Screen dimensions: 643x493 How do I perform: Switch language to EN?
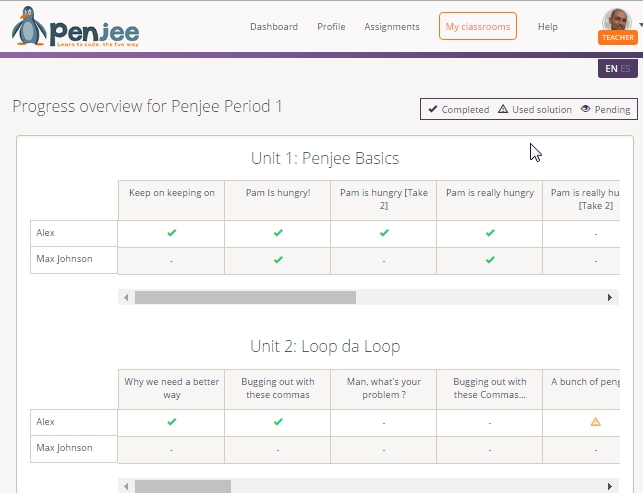coord(611,68)
